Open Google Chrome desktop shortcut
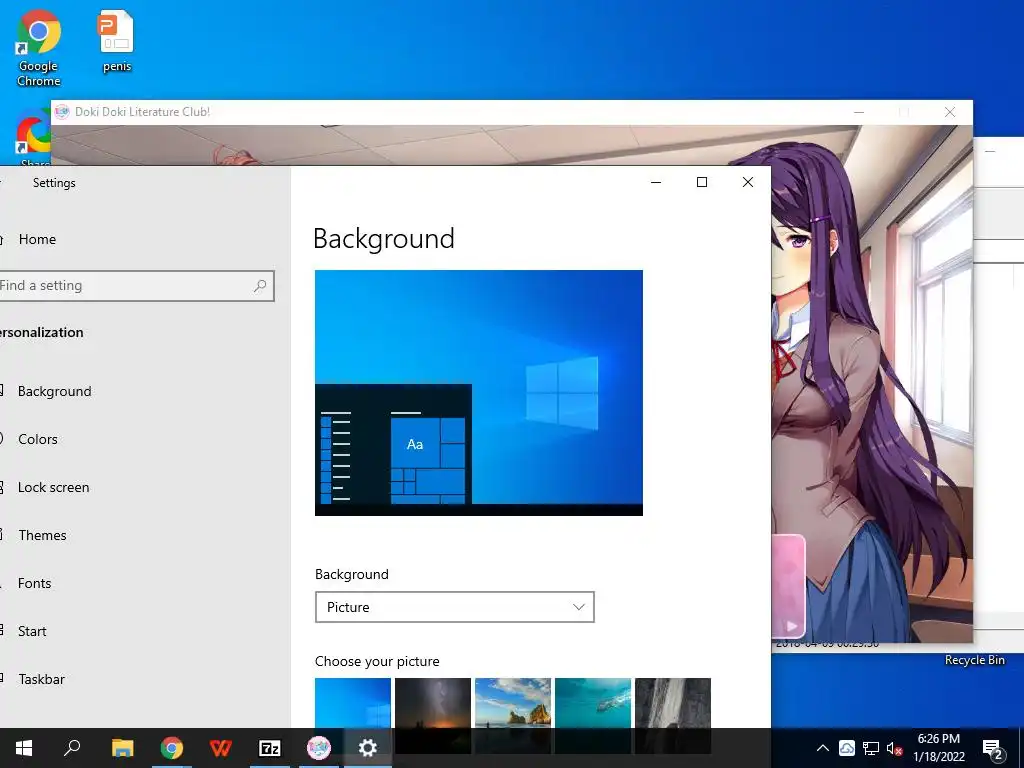The width and height of the screenshot is (1024, 768). point(39,48)
